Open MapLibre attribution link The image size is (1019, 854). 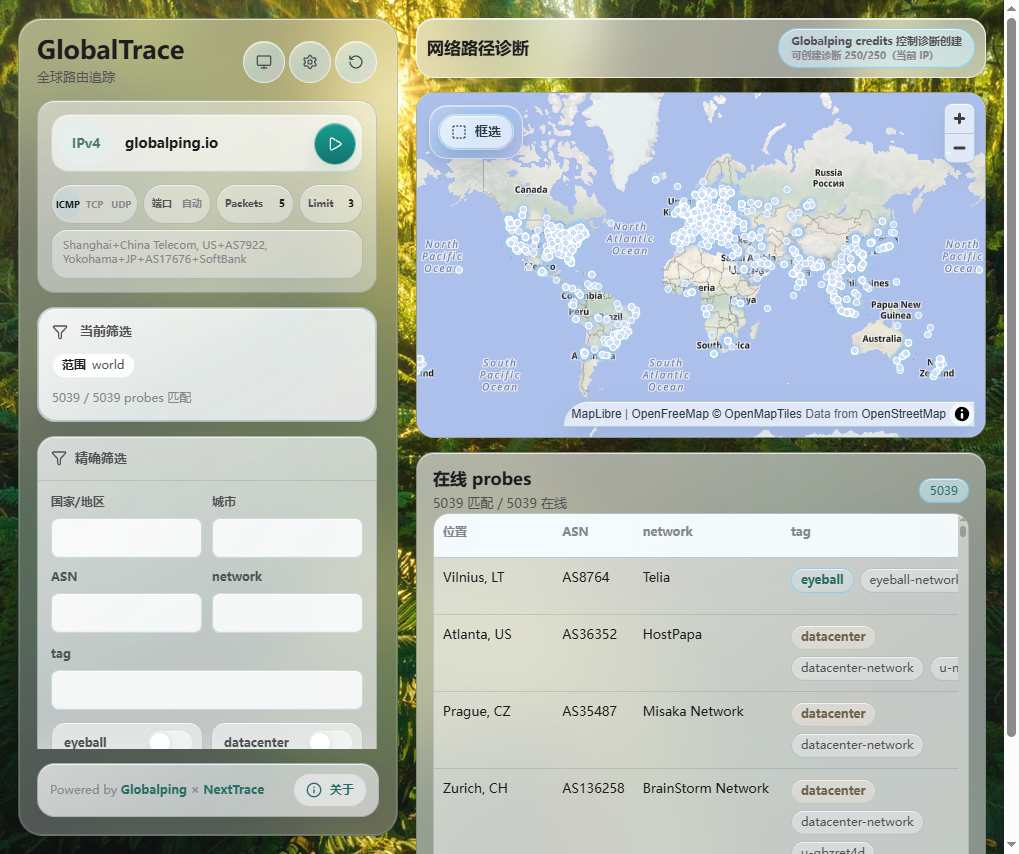pyautogui.click(x=596, y=414)
